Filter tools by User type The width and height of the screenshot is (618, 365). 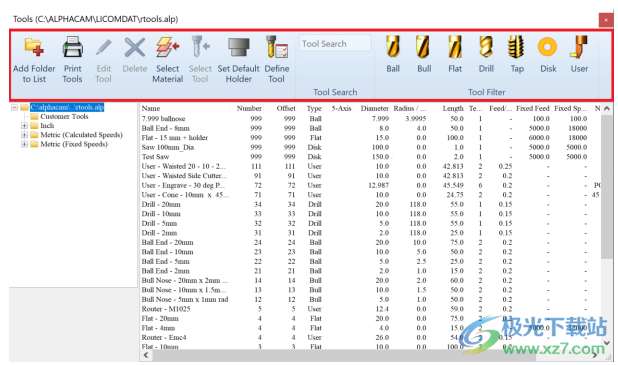(579, 54)
